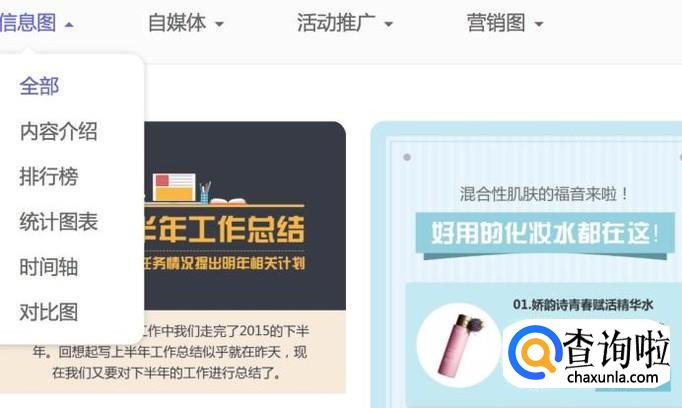
Task: Expand the 活动推广 dropdown arrow
Action: 388,24
